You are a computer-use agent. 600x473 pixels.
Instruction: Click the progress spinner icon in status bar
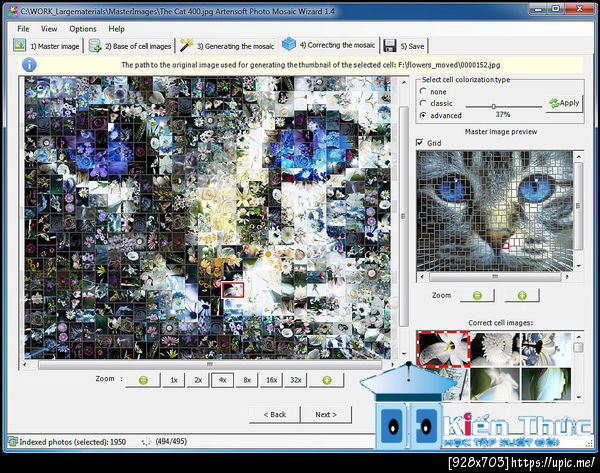click(146, 442)
